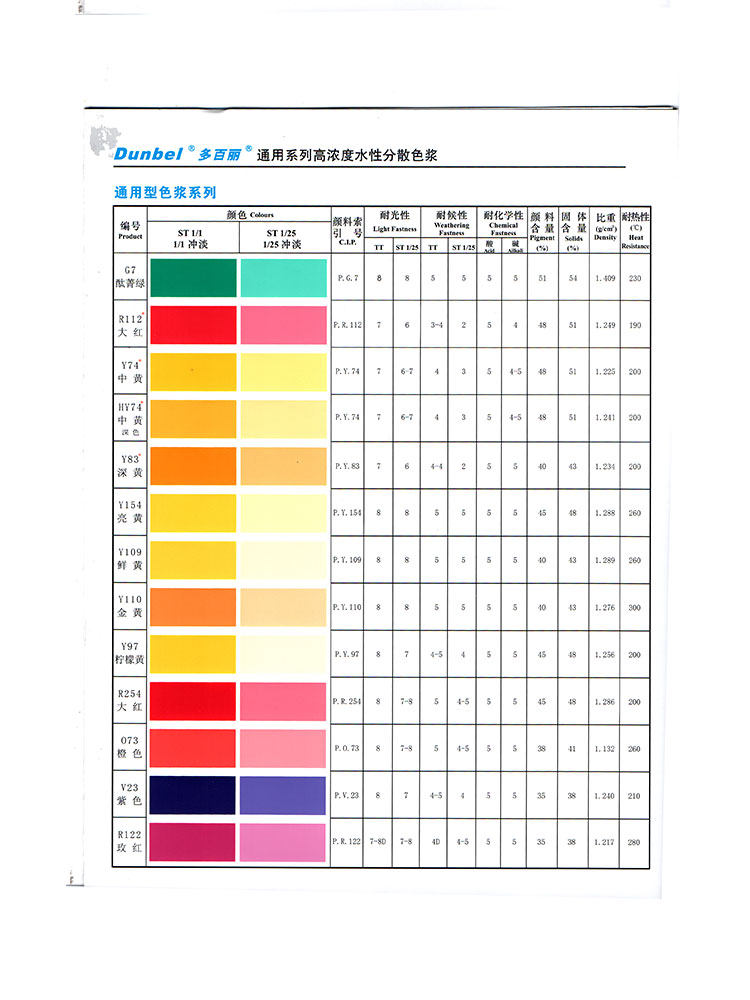This screenshot has width=750, height=1000.
Task: Click the 'P.R.254' pigment index cell
Action: (x=347, y=702)
